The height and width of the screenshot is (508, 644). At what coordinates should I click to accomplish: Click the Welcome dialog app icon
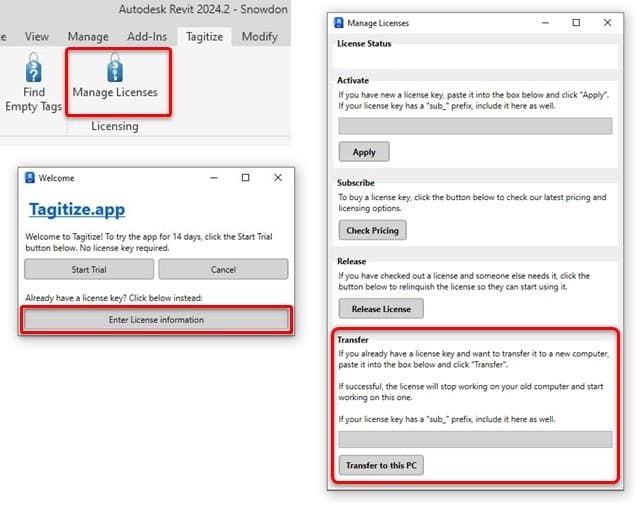(x=30, y=178)
